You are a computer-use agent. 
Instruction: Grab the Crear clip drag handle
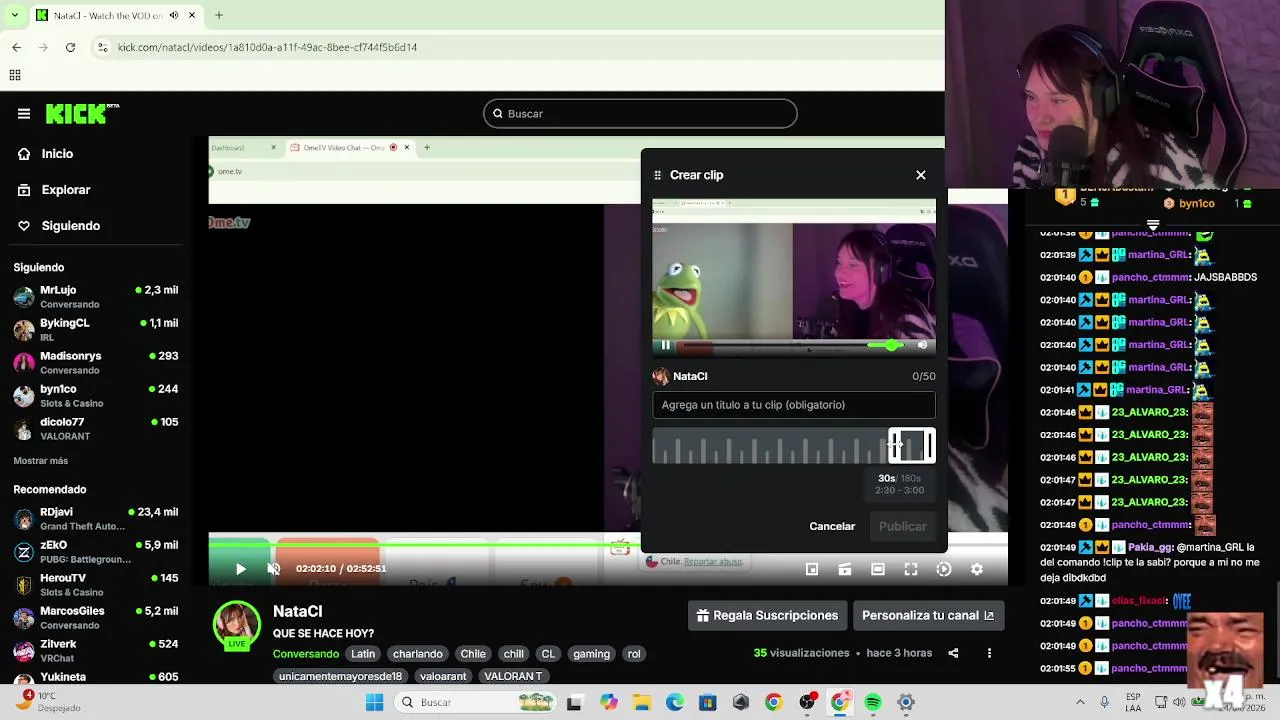click(657, 175)
